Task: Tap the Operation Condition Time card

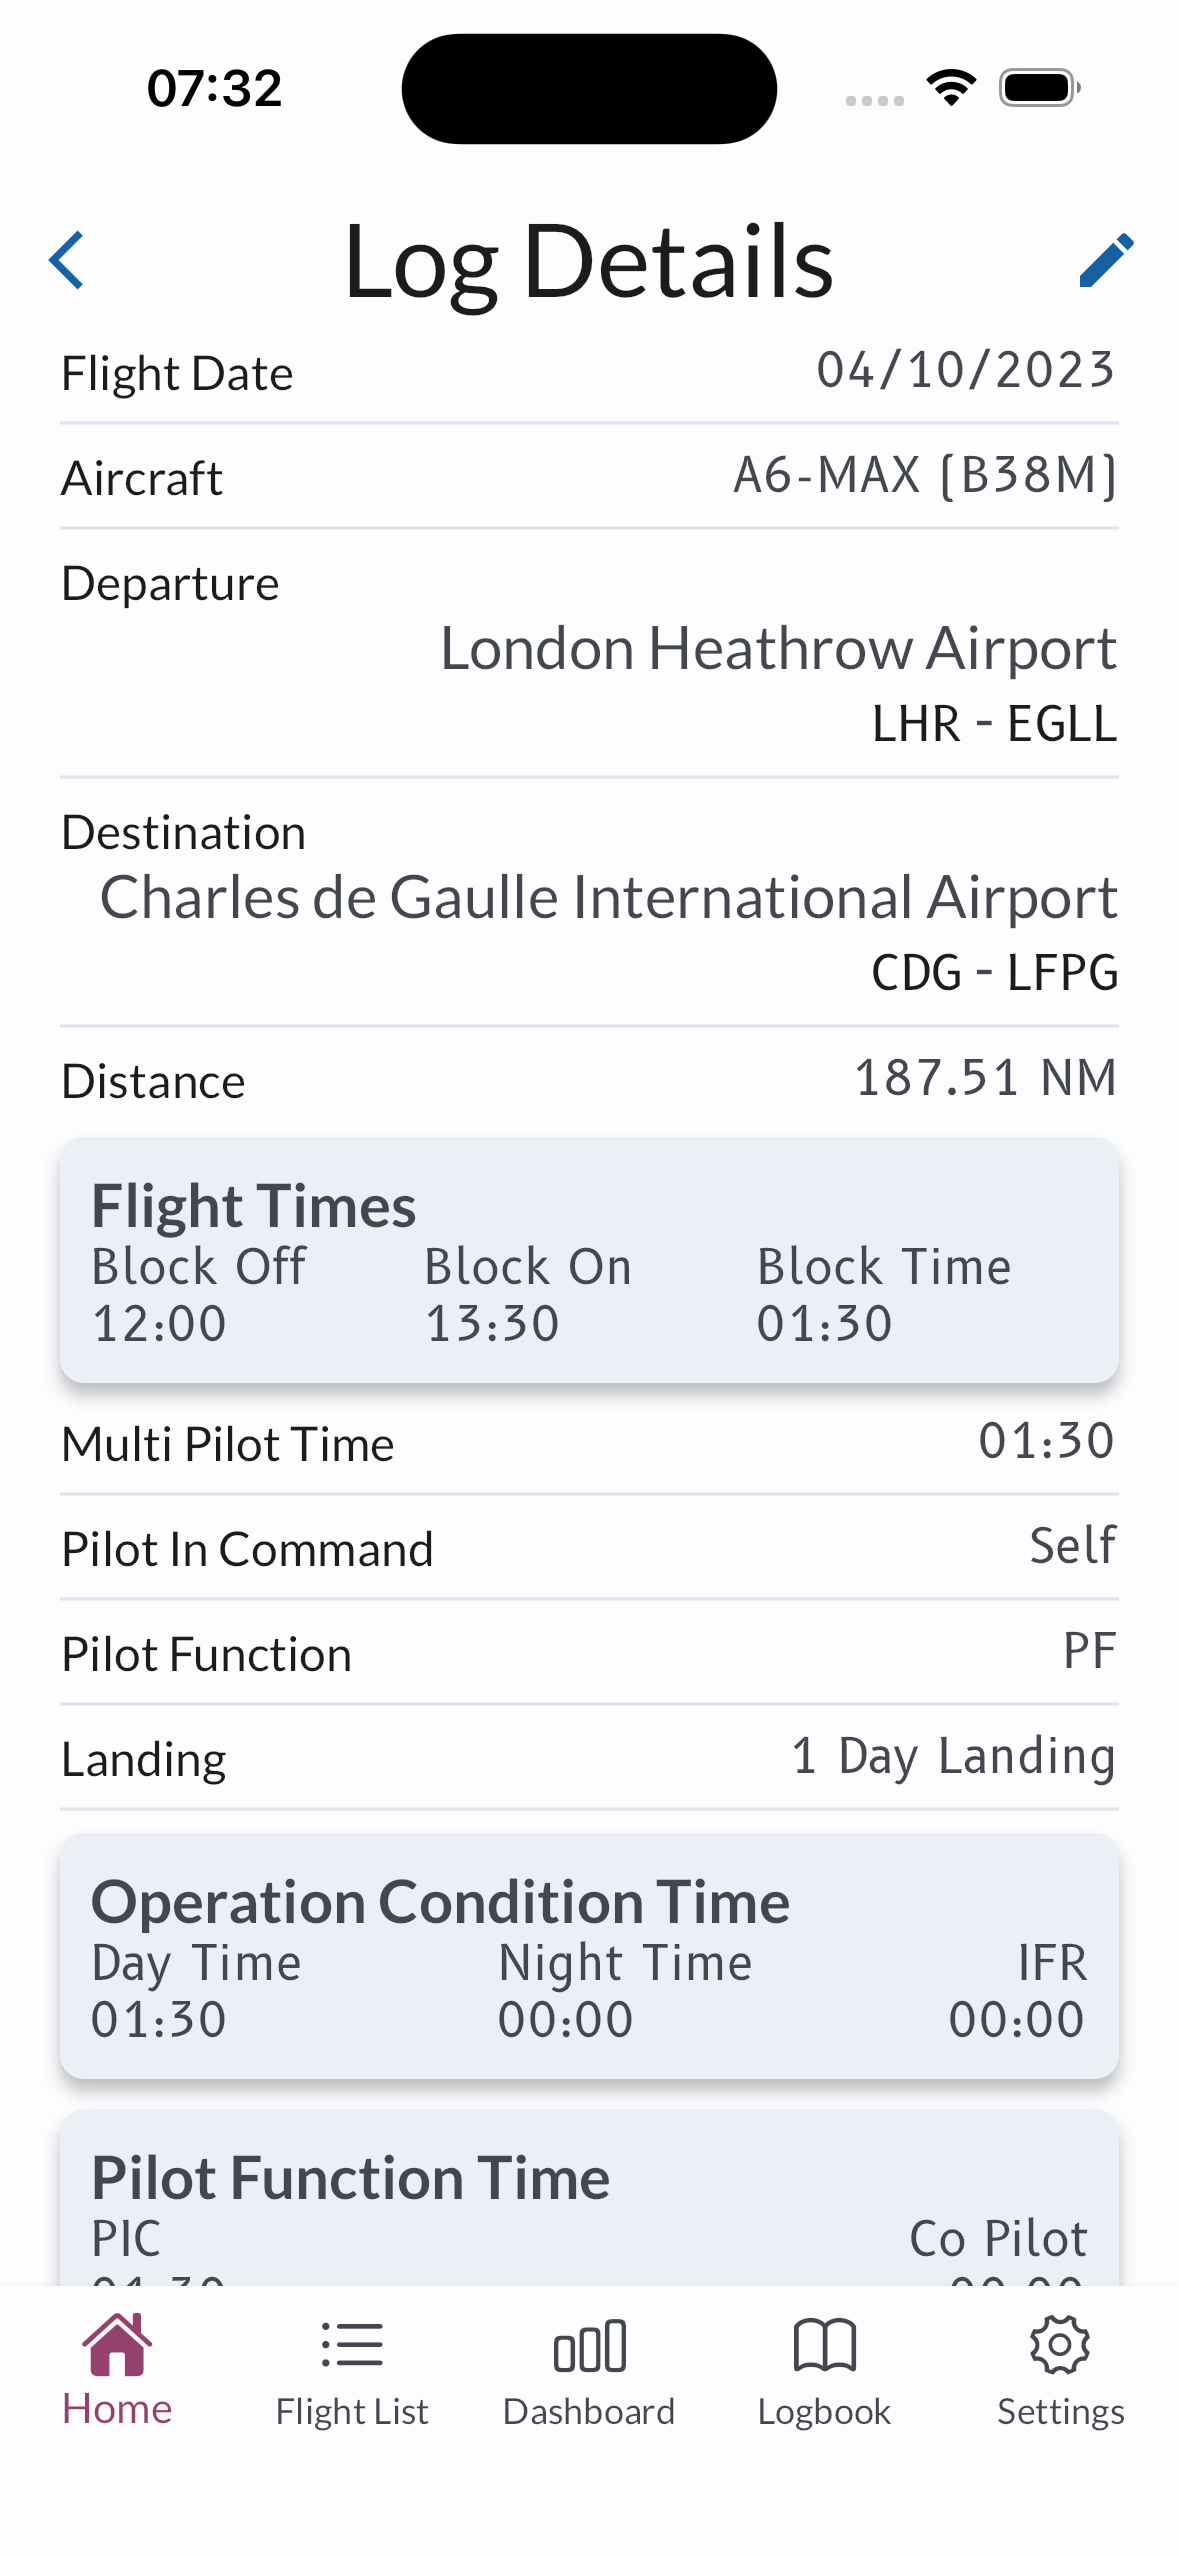Action: pos(589,1956)
